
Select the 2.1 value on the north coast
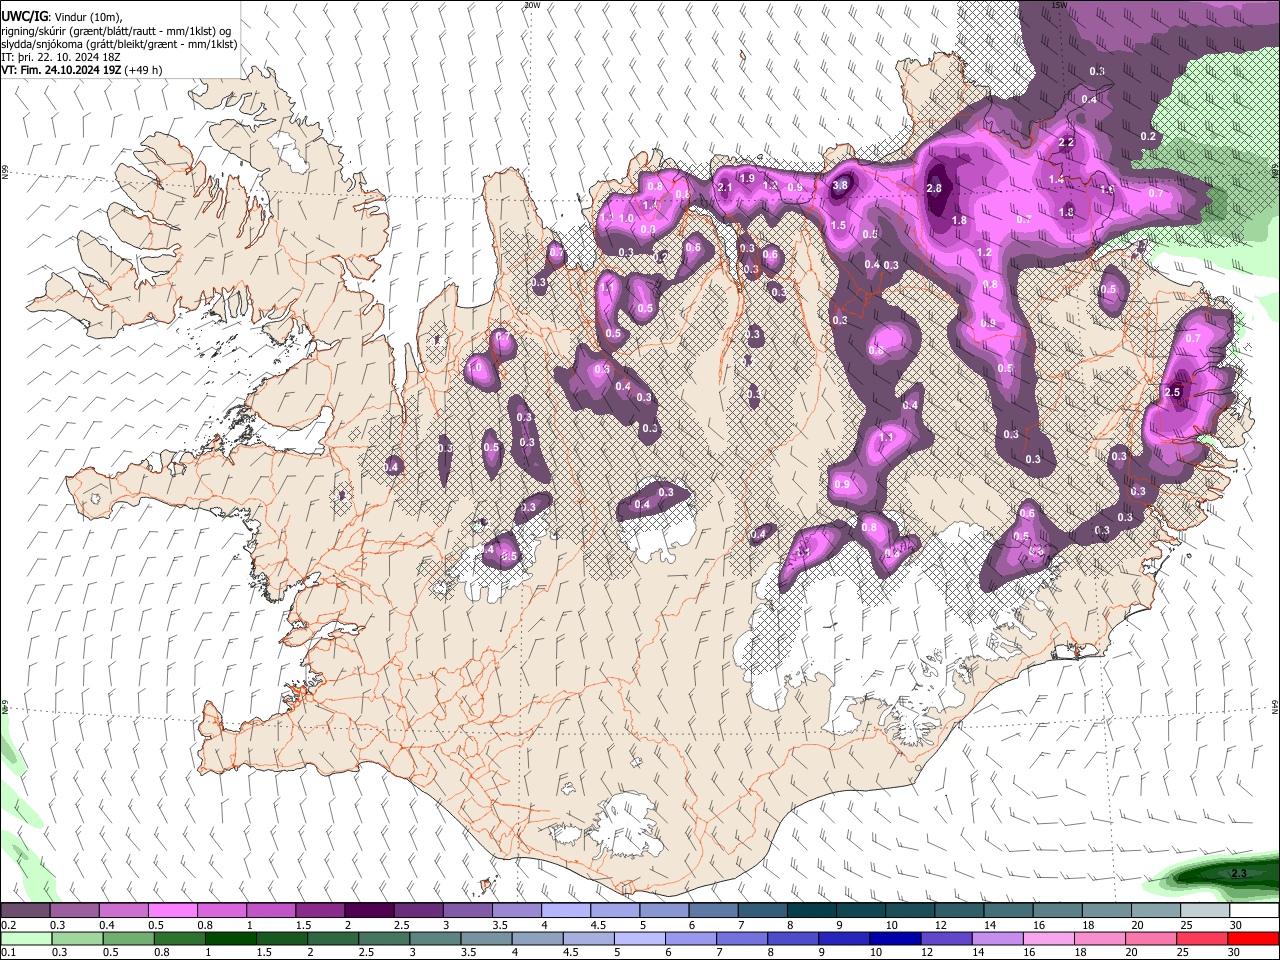pos(726,187)
